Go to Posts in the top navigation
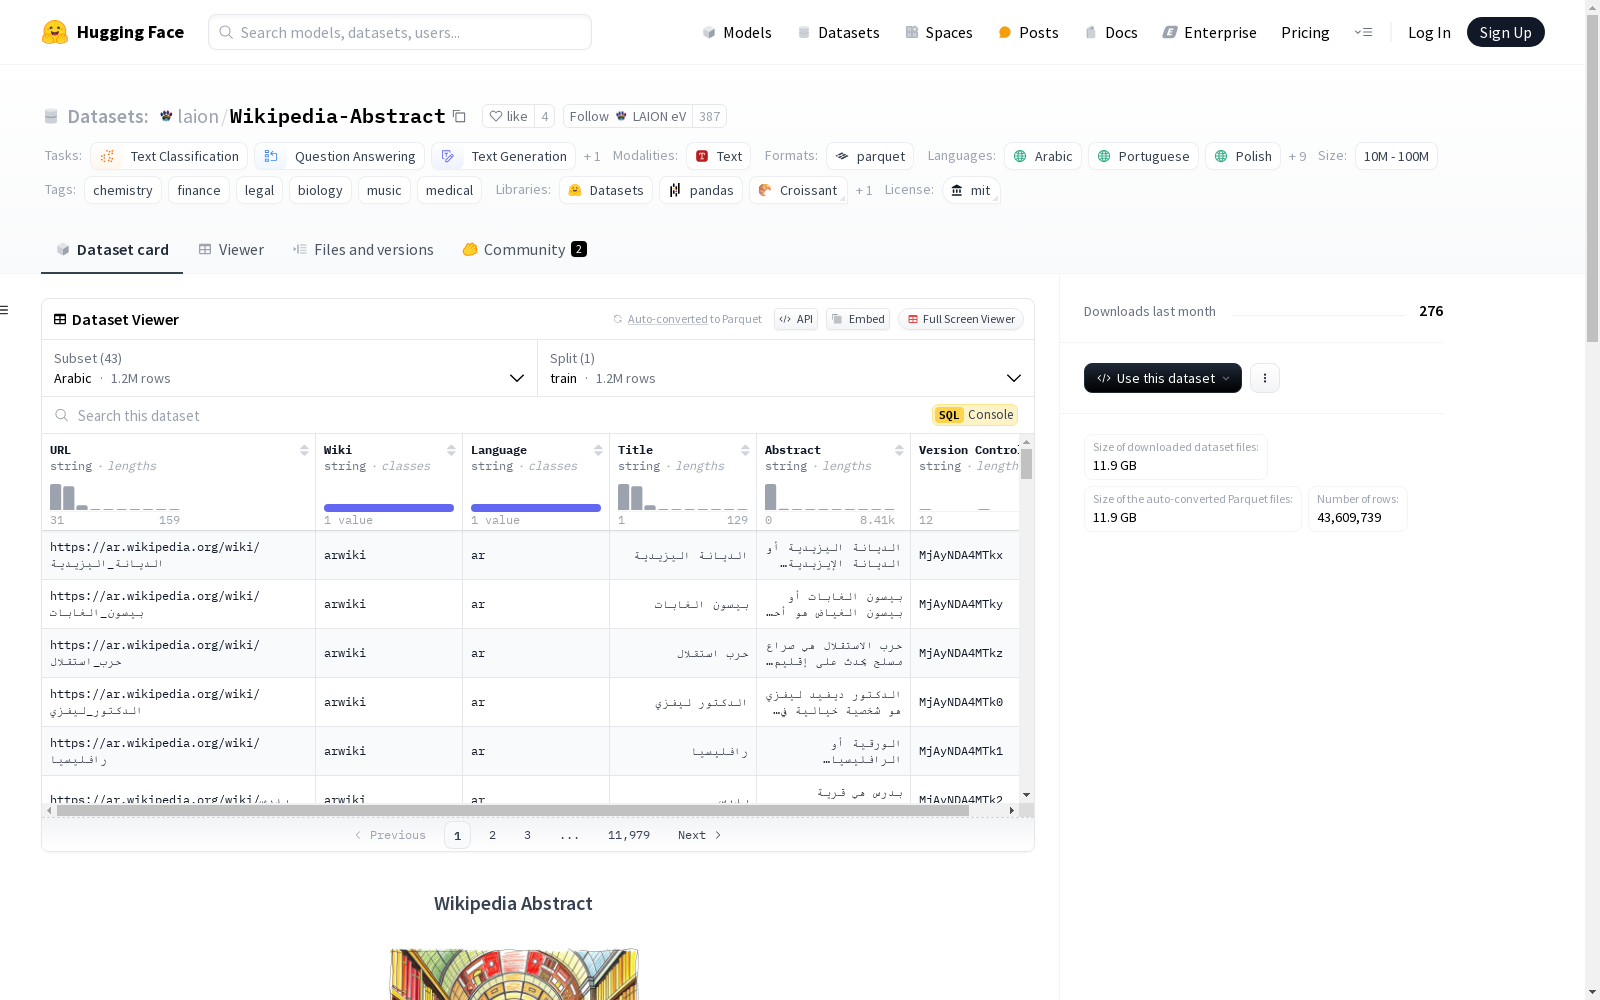1600x1000 pixels. [x=1029, y=32]
